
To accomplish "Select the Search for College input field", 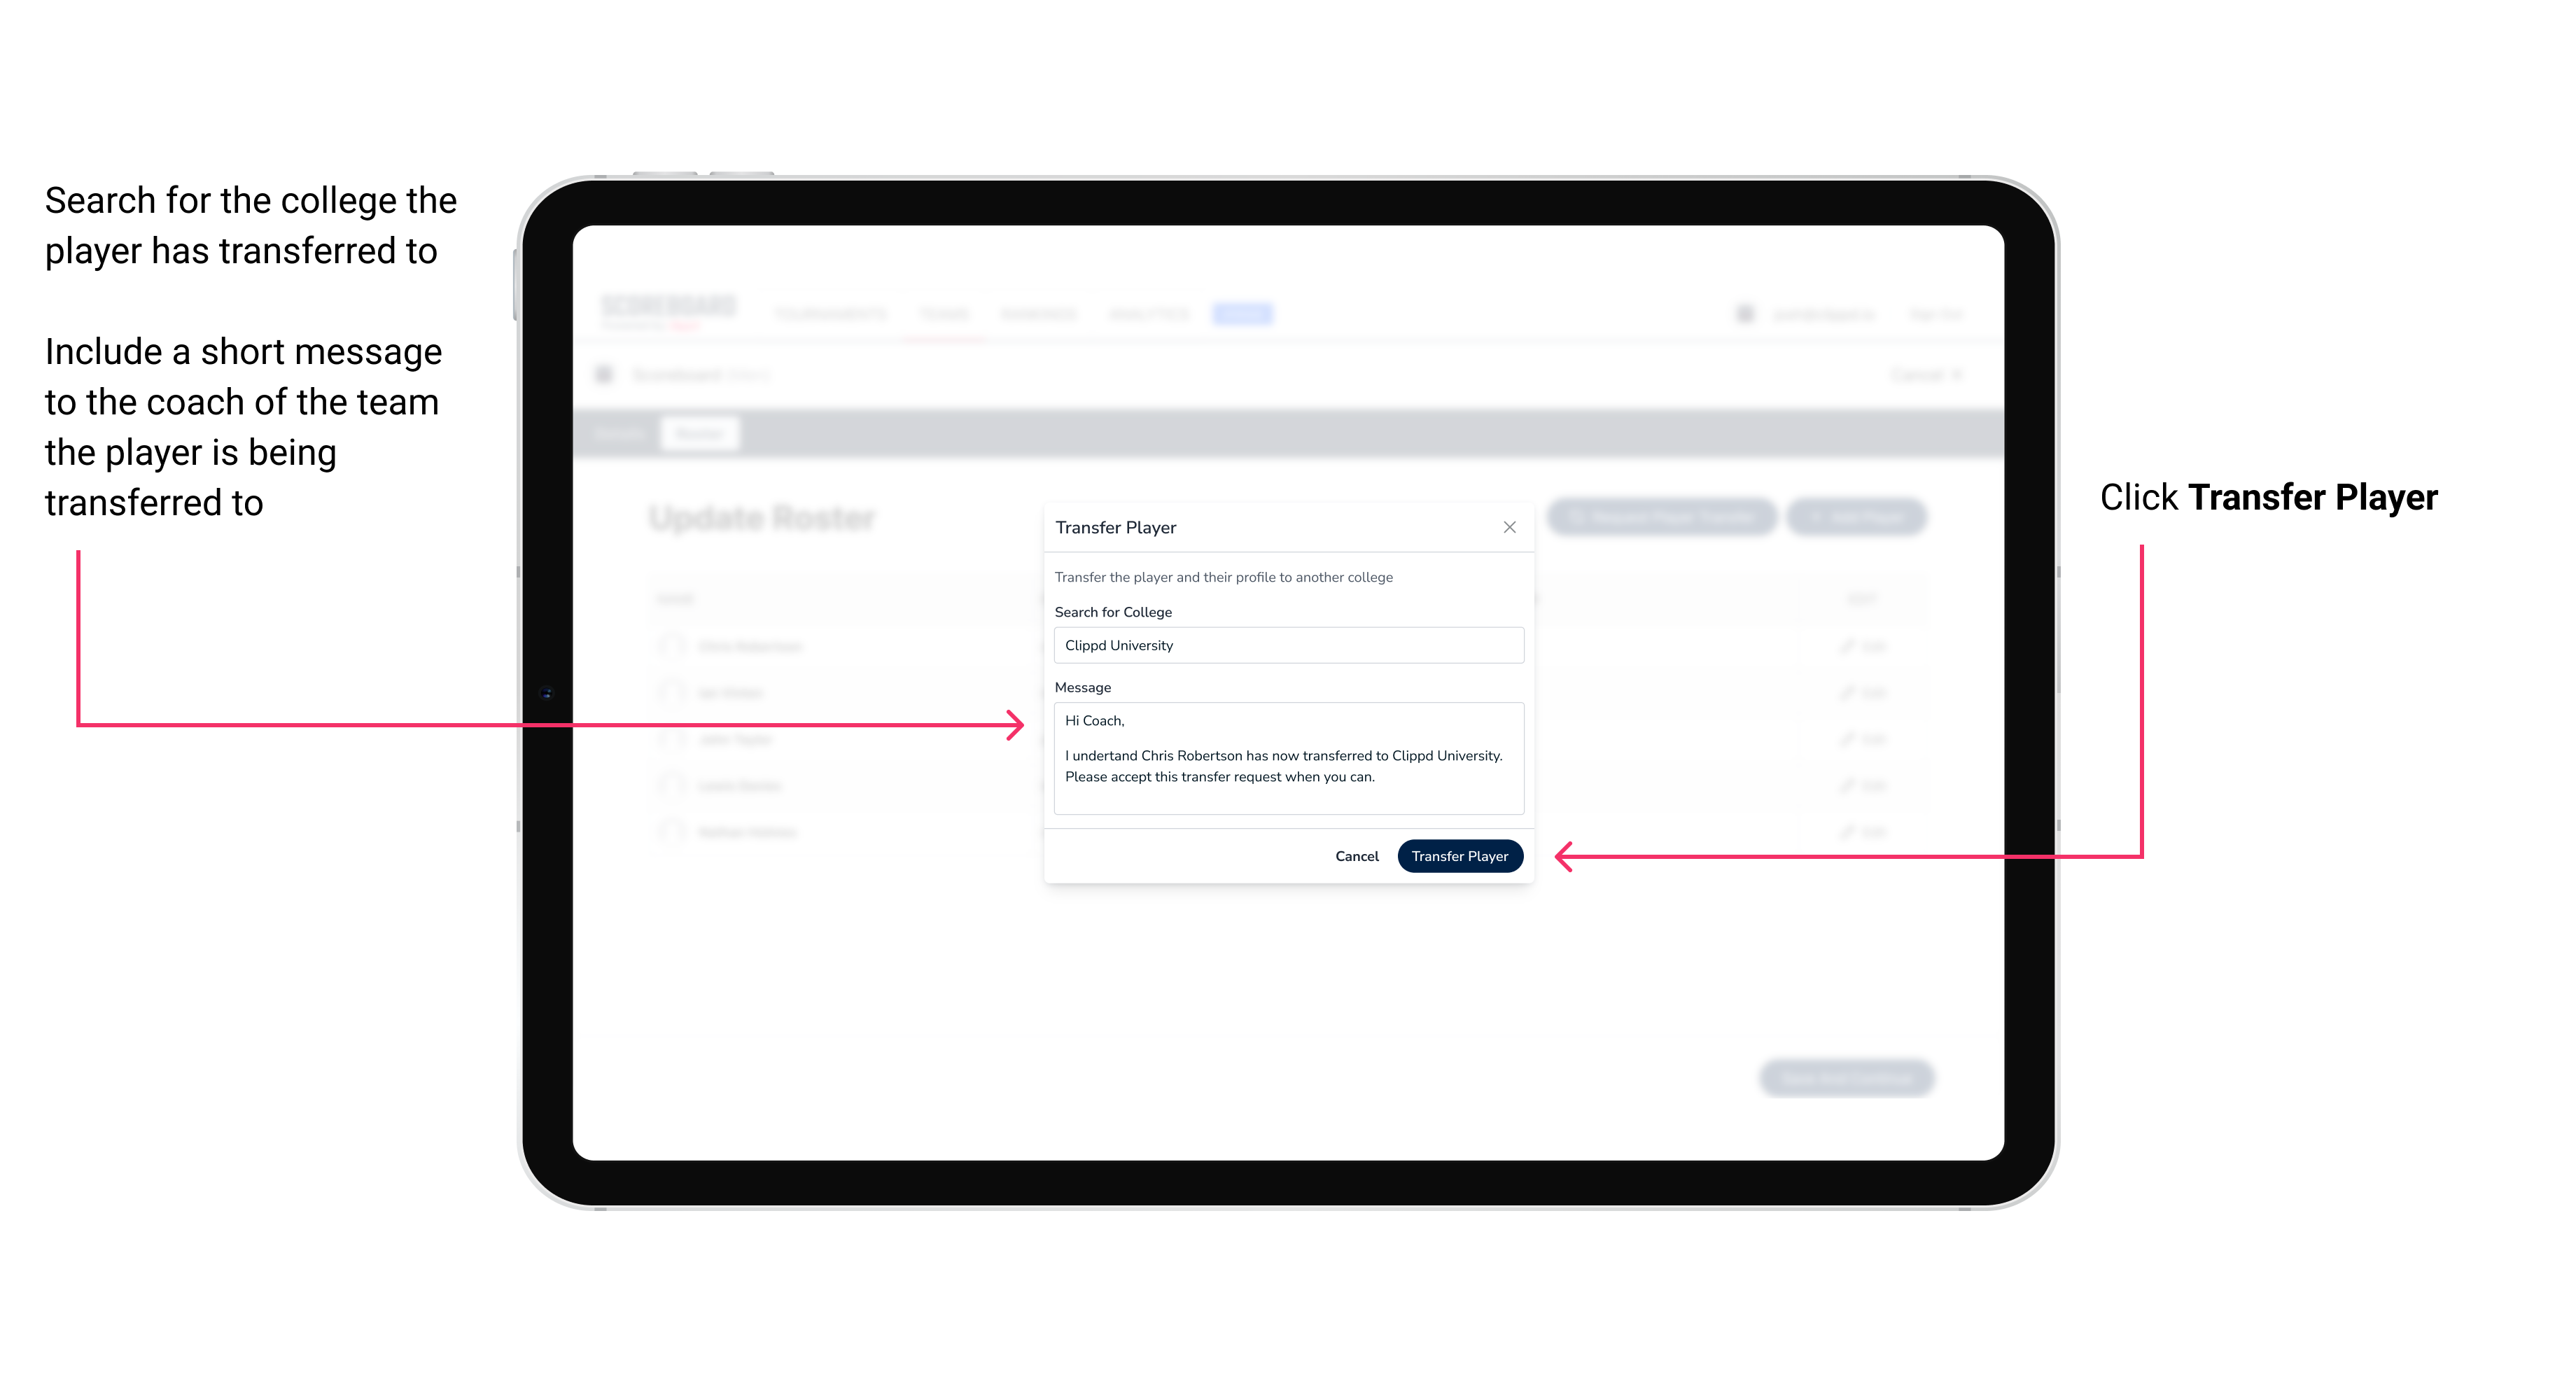I will point(1283,645).
